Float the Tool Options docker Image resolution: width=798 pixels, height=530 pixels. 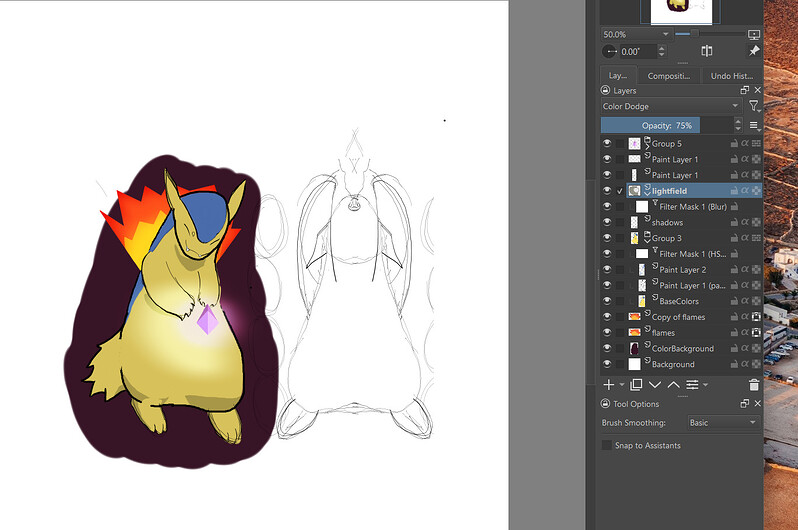(745, 403)
